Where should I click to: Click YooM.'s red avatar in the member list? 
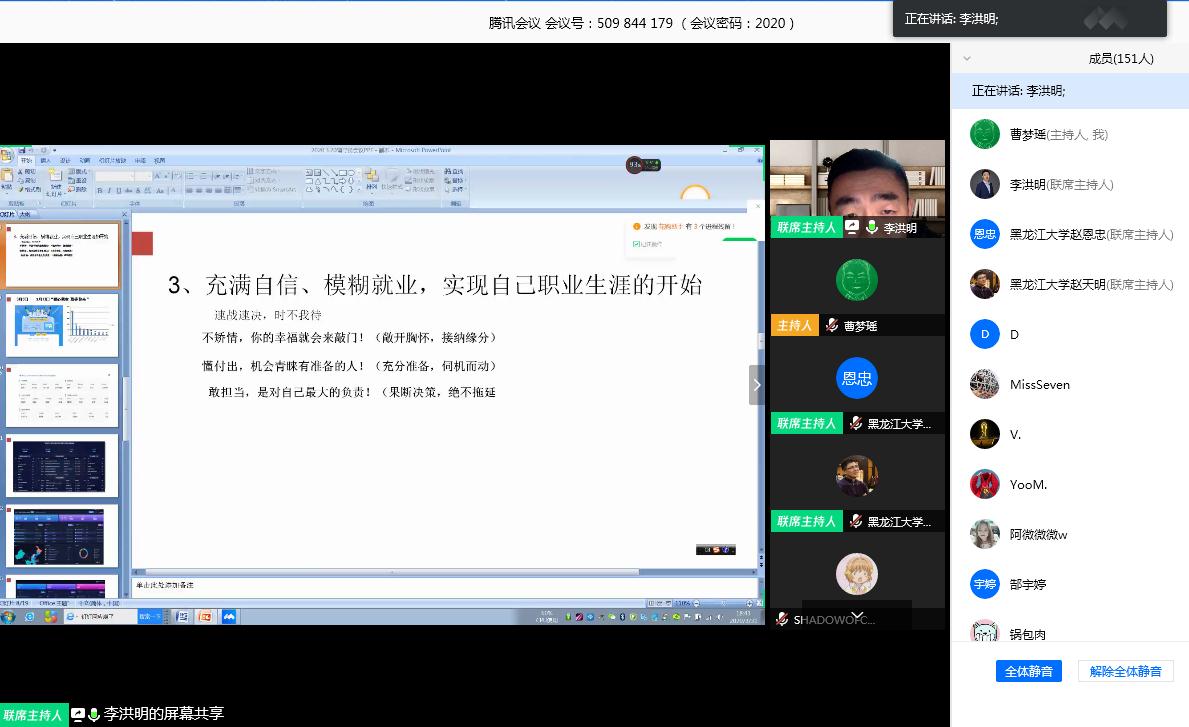[985, 484]
